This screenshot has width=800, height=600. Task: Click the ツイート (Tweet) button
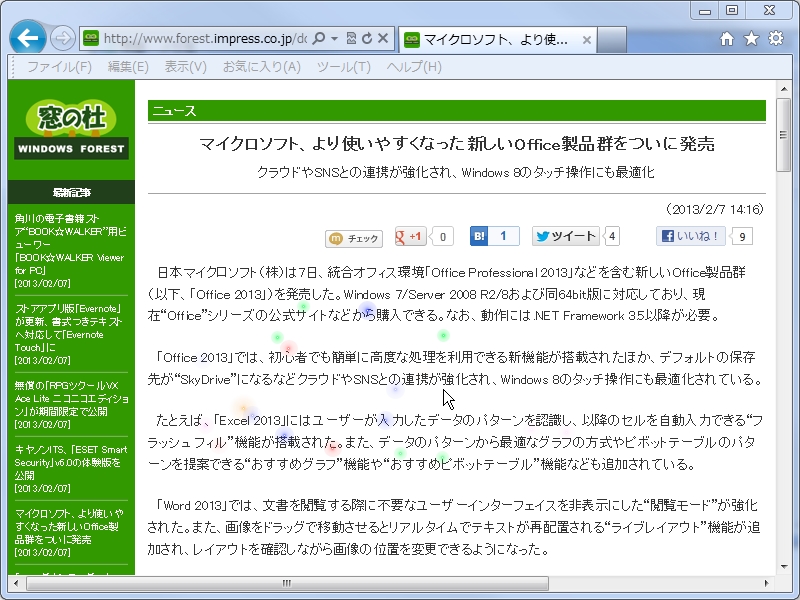[x=565, y=236]
